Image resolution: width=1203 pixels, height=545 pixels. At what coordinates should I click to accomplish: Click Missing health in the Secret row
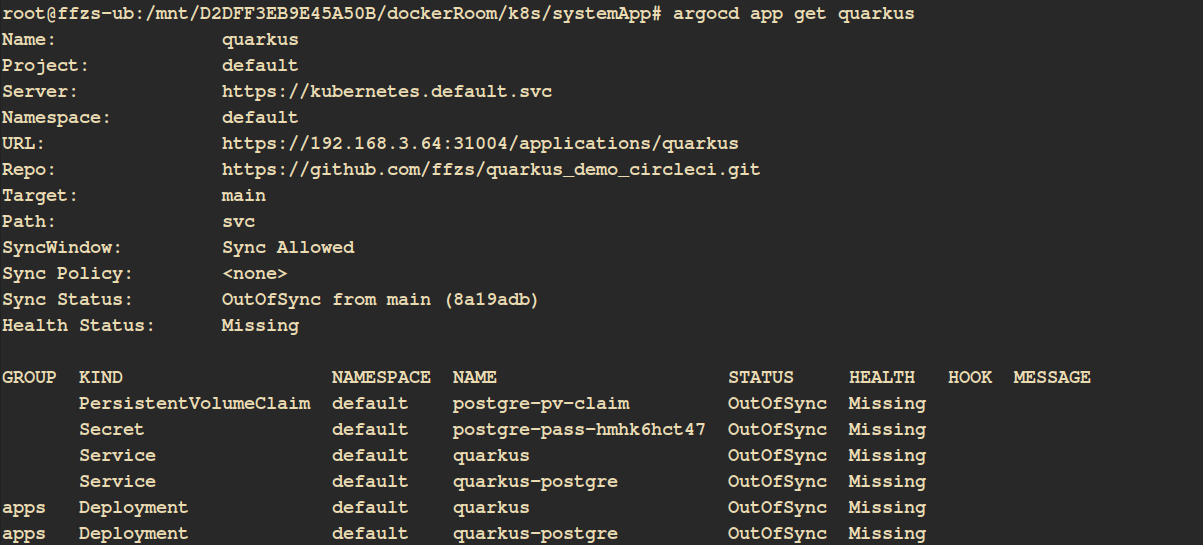888,430
